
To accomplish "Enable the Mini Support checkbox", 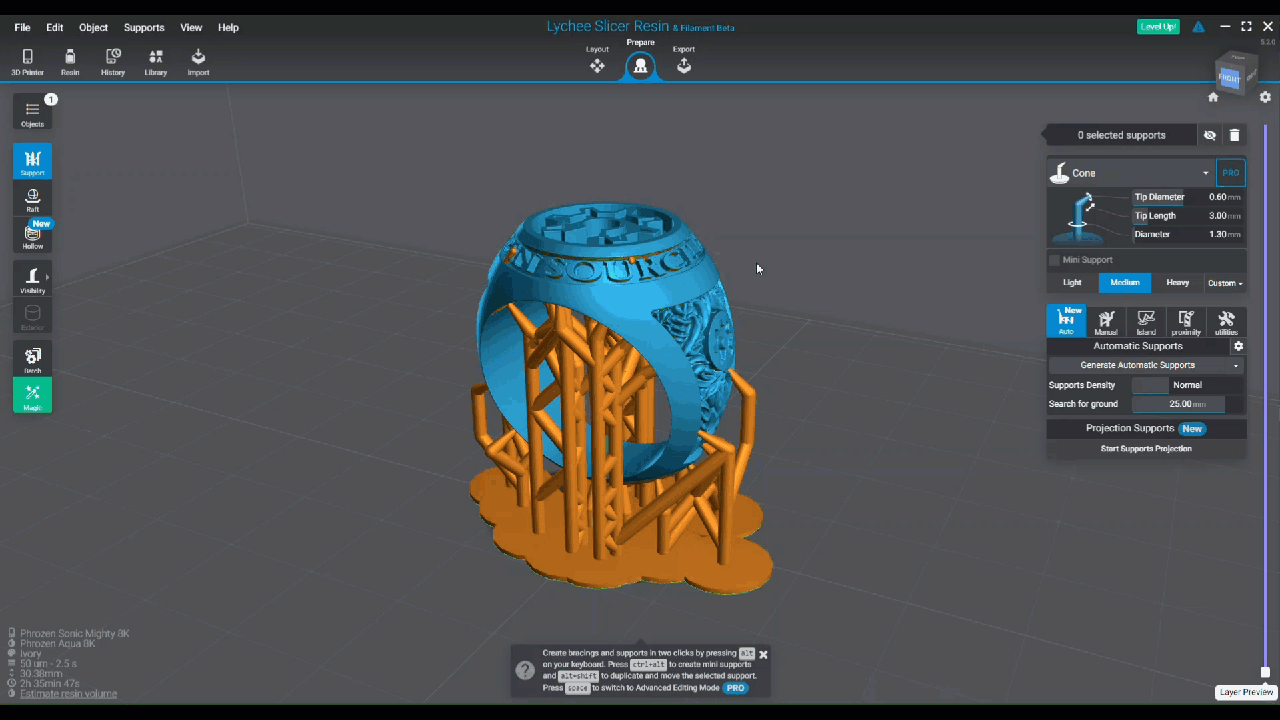I will (1054, 260).
